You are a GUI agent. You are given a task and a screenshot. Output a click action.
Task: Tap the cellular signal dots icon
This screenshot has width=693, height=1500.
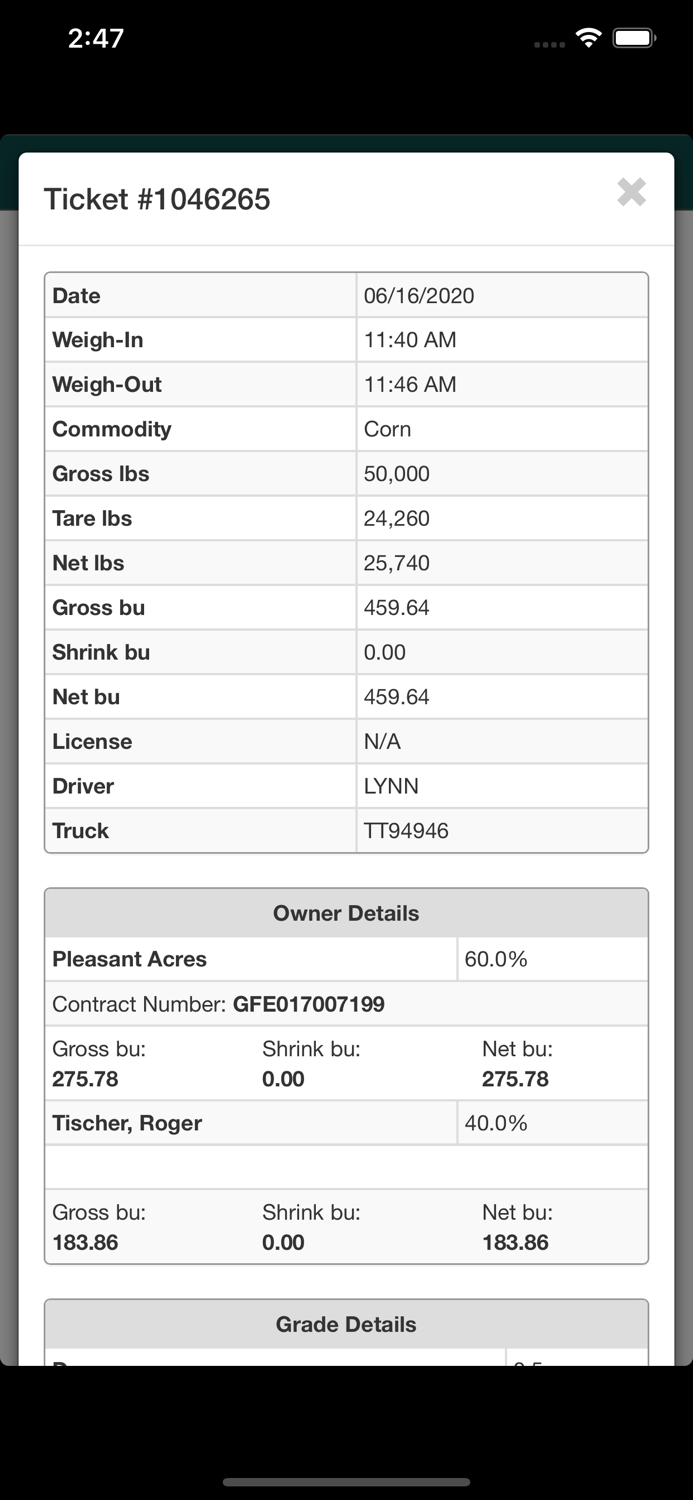pyautogui.click(x=550, y=44)
